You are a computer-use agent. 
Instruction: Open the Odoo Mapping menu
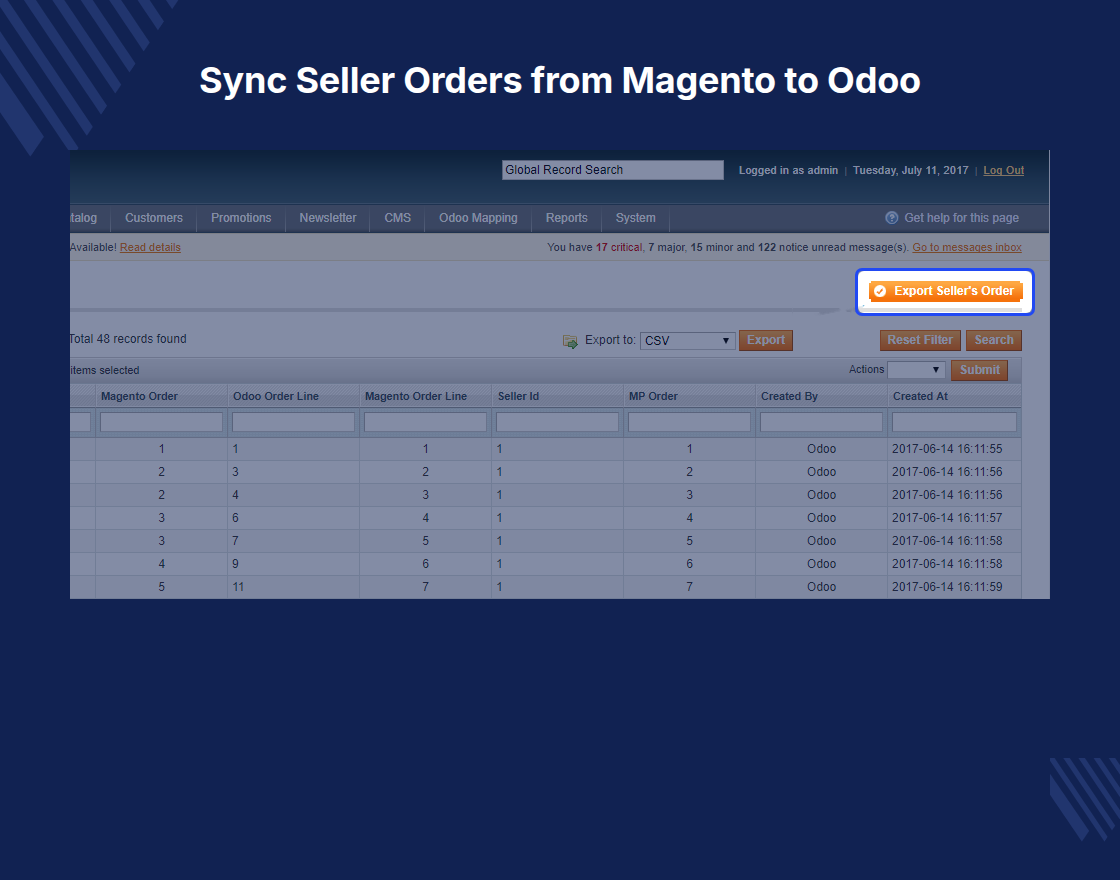pos(478,218)
